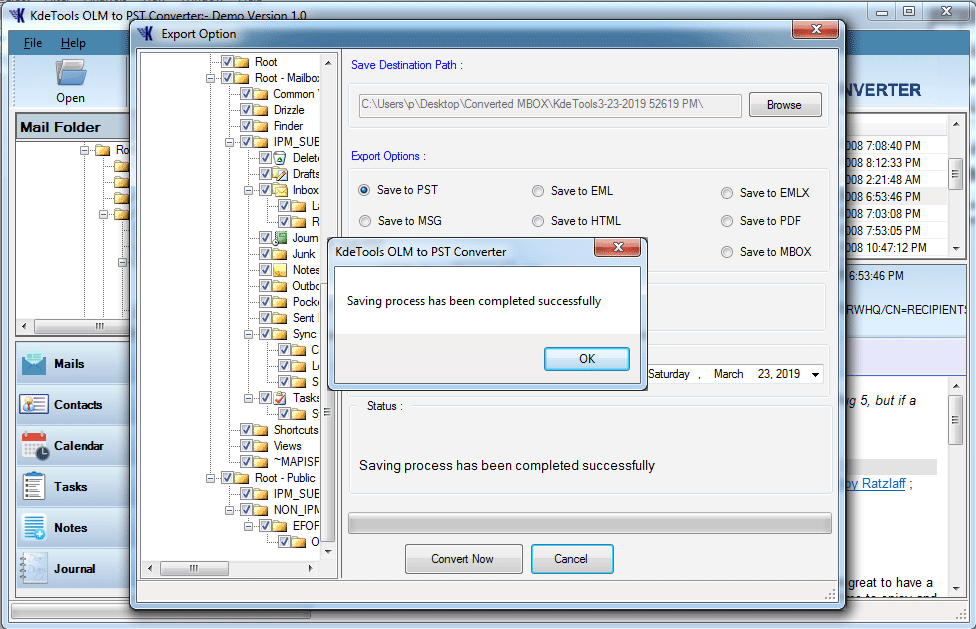The width and height of the screenshot is (976, 629).
Task: Collapse the NON_IPM node in tree
Action: tap(230, 510)
